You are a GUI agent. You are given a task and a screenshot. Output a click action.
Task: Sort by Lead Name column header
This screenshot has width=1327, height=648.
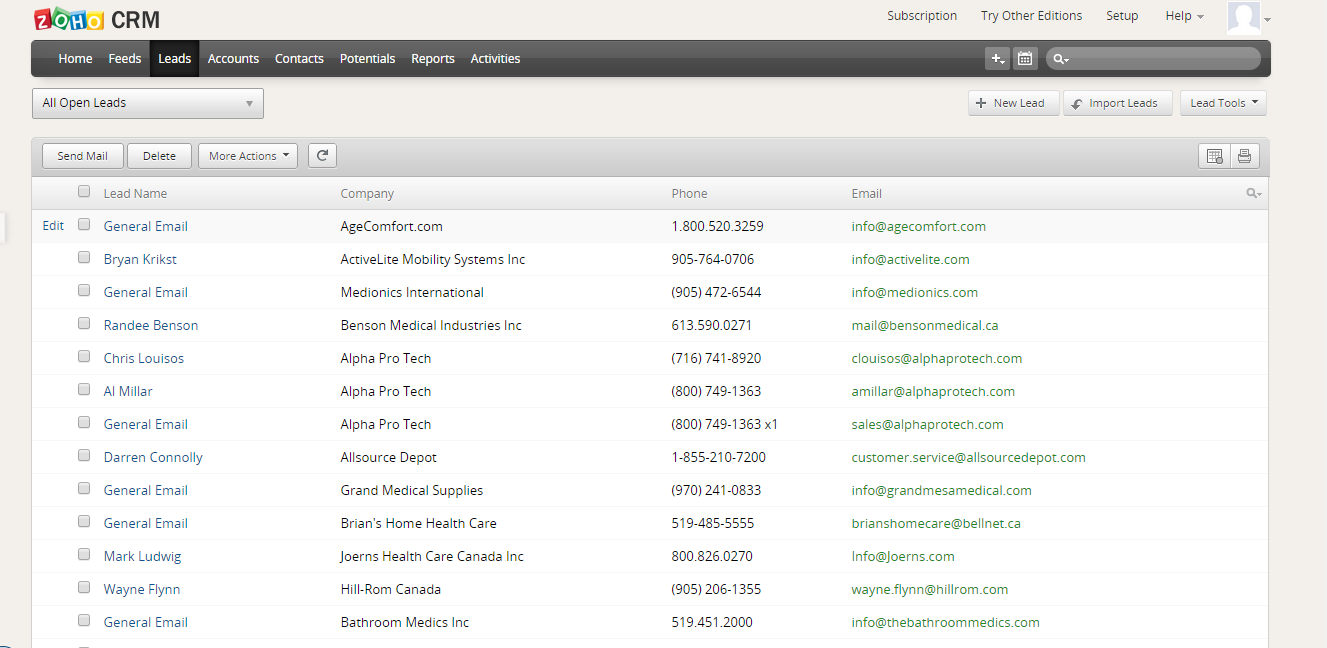[x=135, y=193]
